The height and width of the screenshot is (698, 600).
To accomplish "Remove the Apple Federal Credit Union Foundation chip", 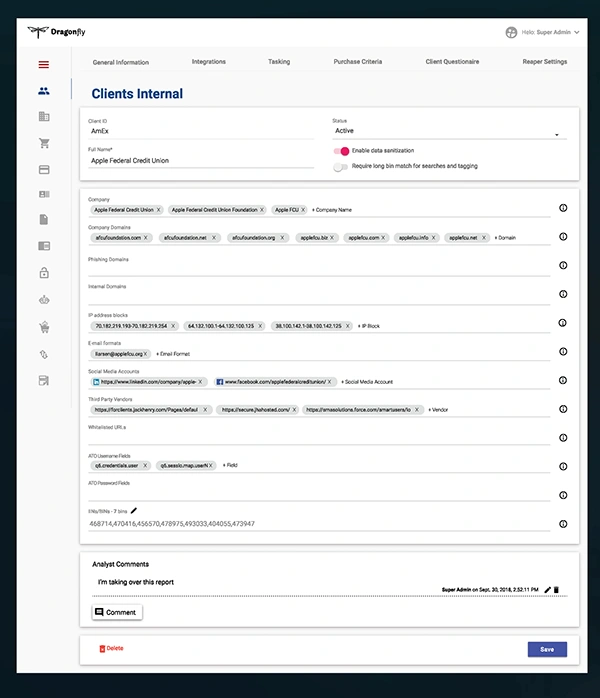I will tap(262, 210).
